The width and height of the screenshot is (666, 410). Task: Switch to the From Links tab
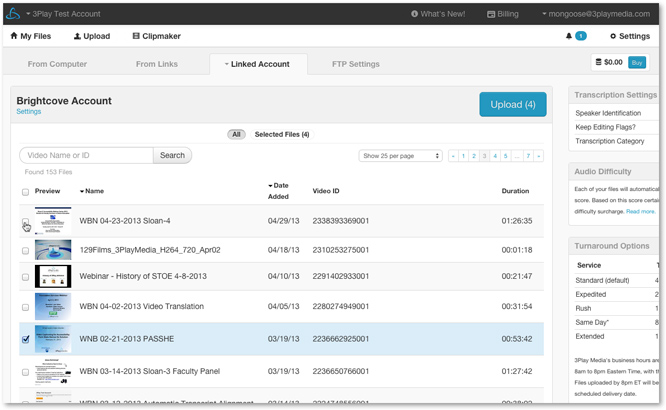(157, 64)
